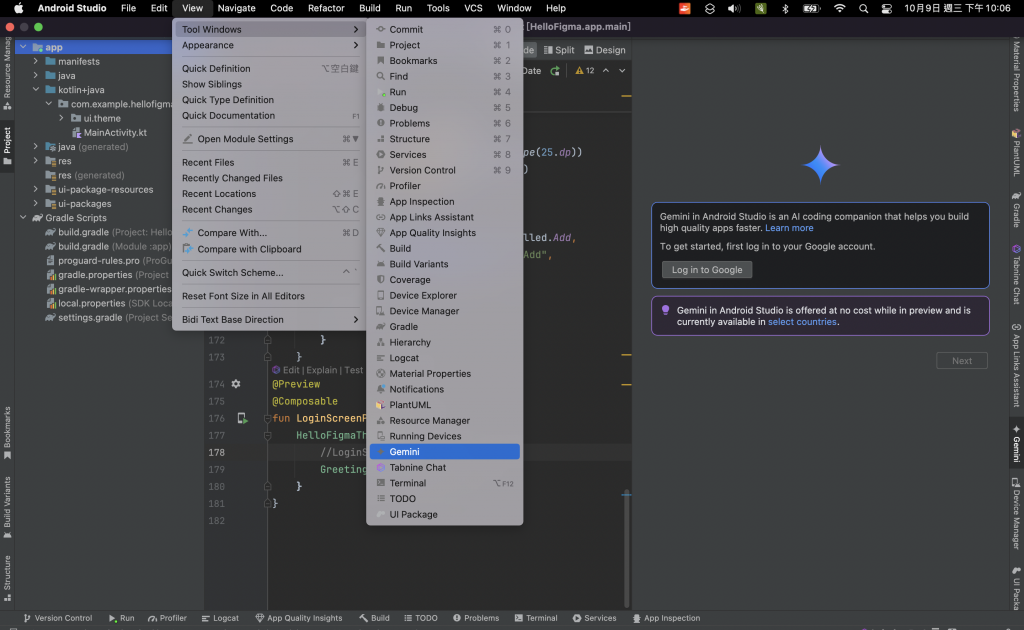This screenshot has height=630, width=1024.
Task: Open the Appearance submenu arrow
Action: click(x=355, y=45)
